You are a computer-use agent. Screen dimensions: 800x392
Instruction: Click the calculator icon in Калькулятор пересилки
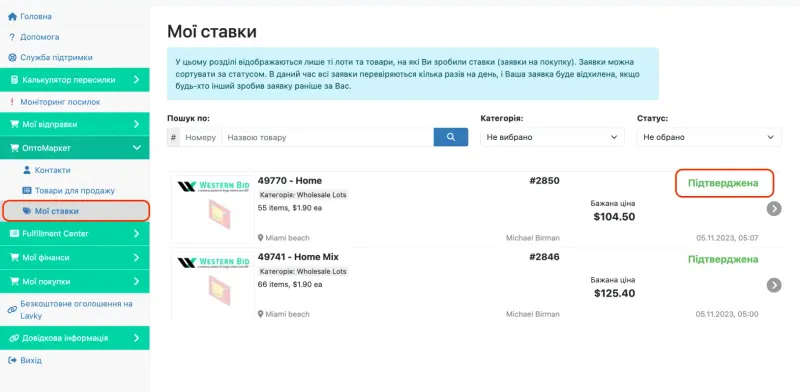14,80
